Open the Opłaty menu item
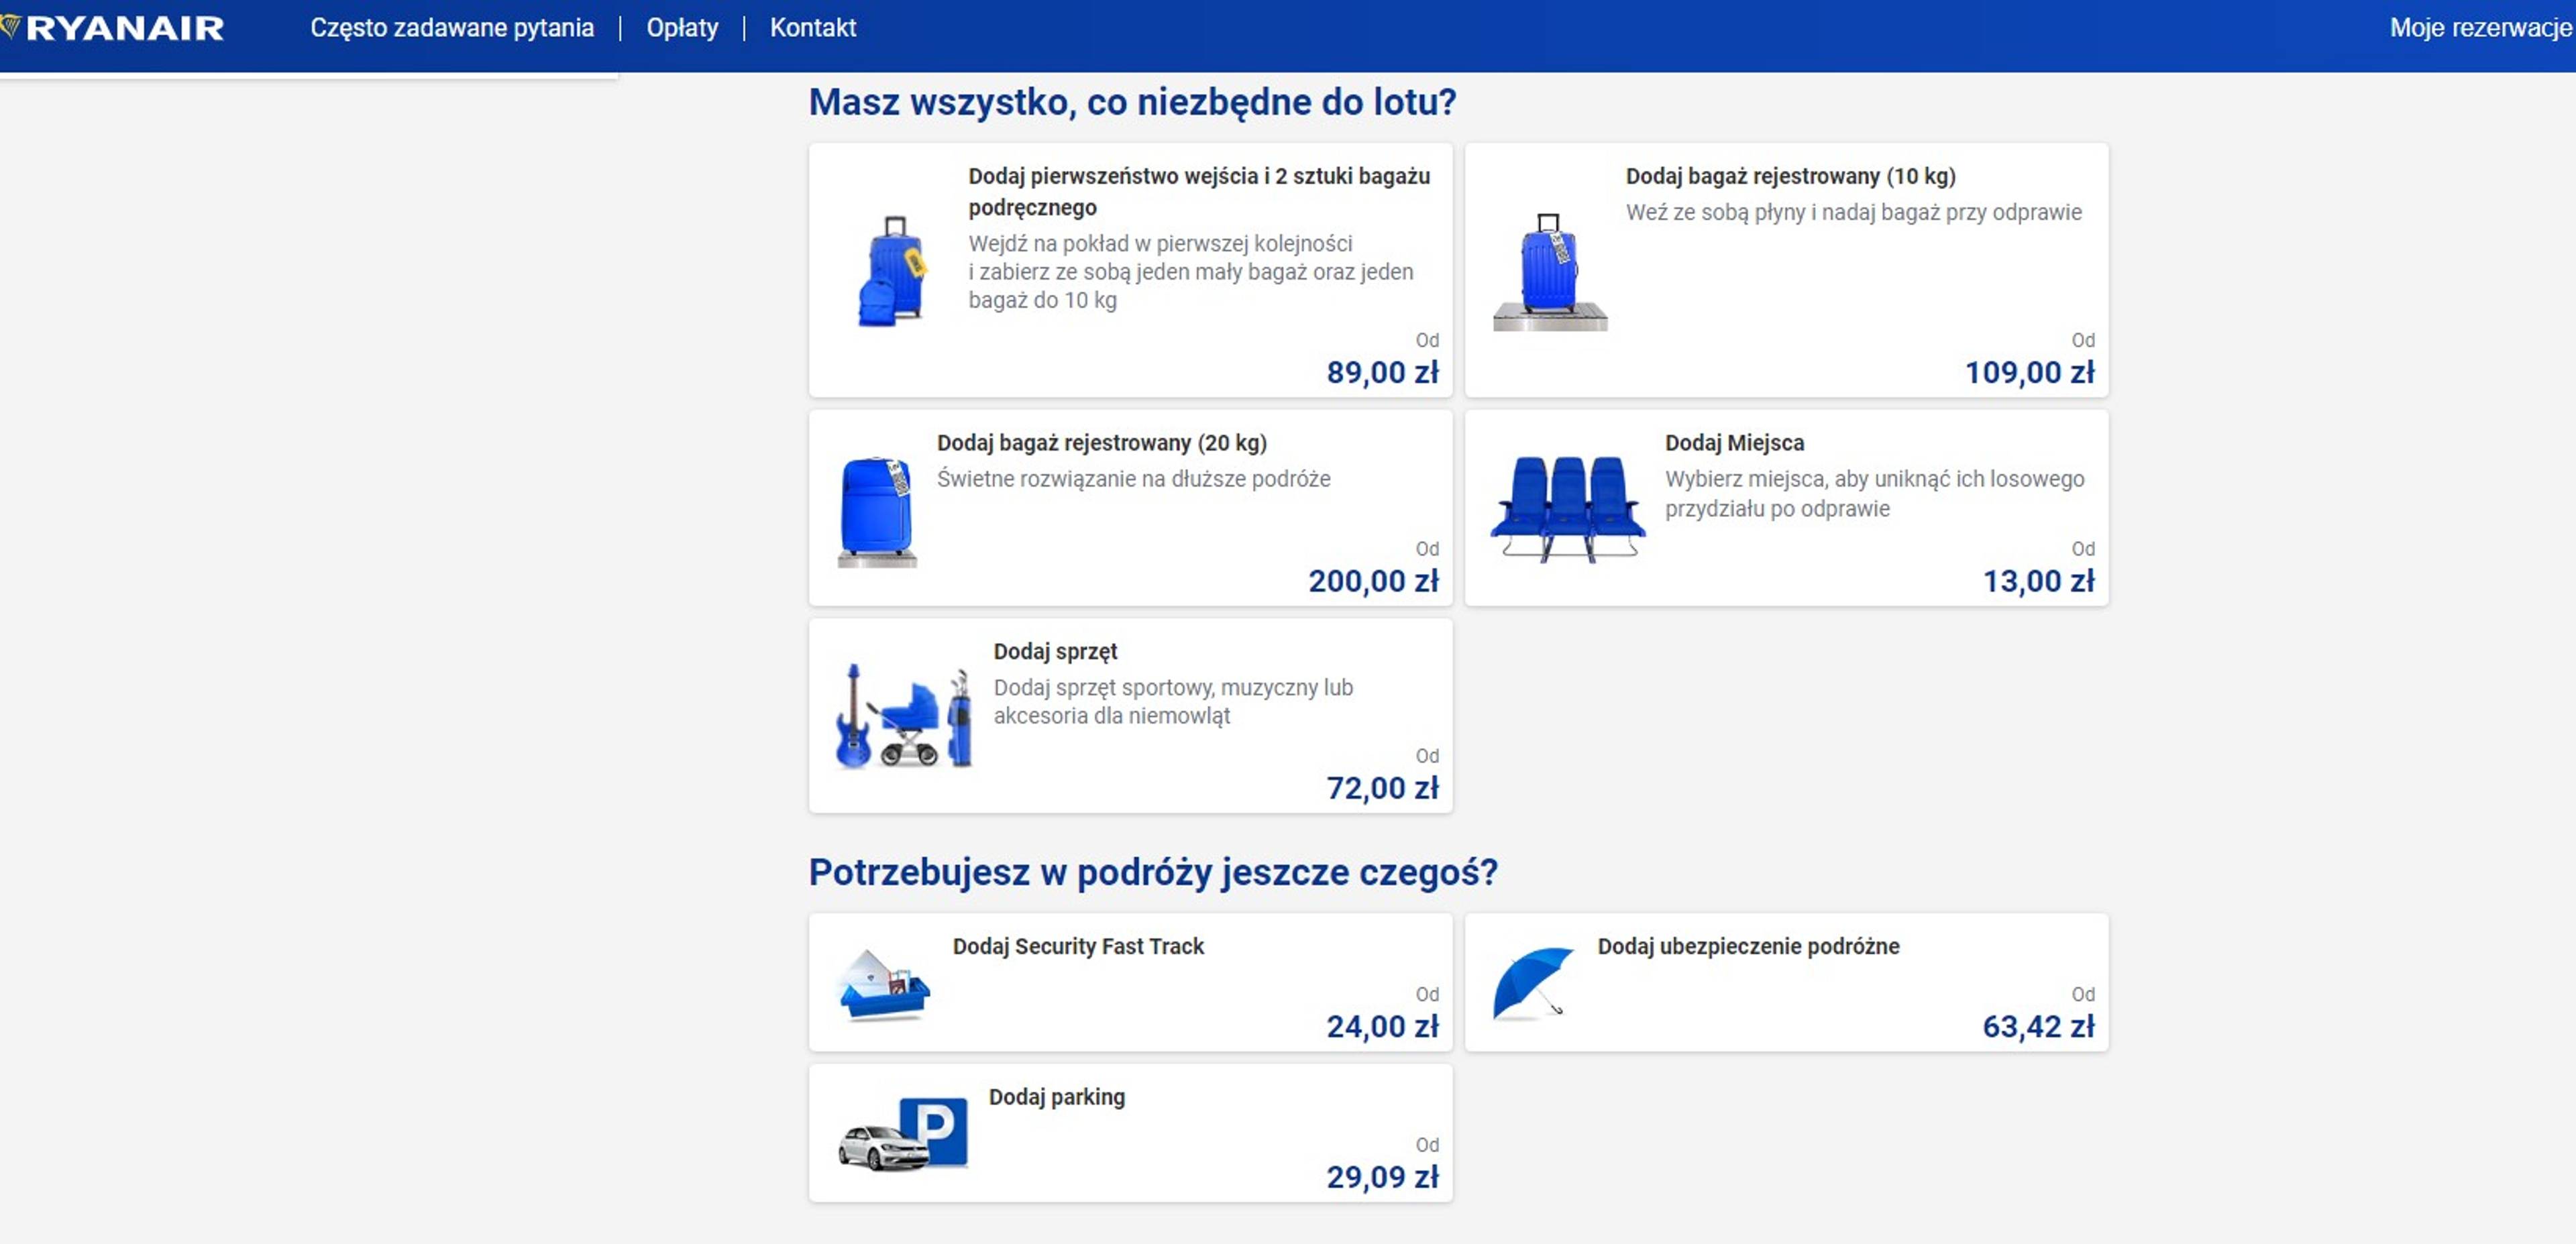The image size is (2576, 1244). tap(682, 28)
